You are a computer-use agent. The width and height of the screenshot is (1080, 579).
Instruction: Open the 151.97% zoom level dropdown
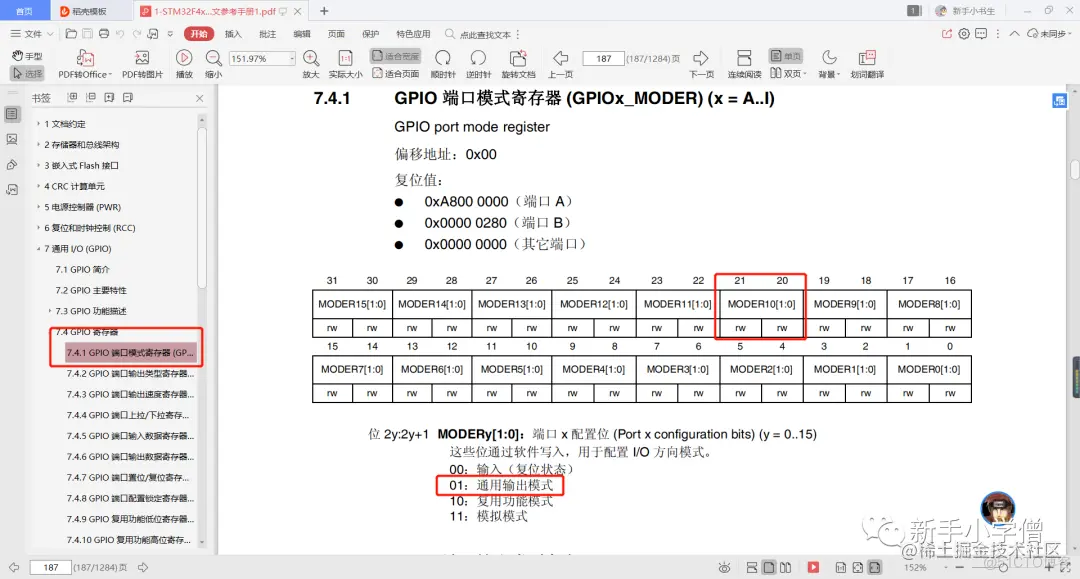[x=293, y=56]
